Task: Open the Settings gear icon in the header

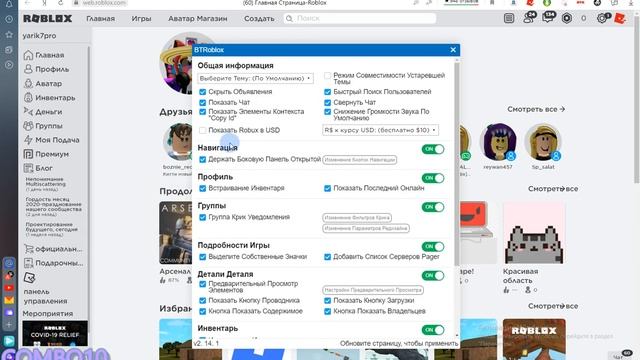Action: click(602, 18)
